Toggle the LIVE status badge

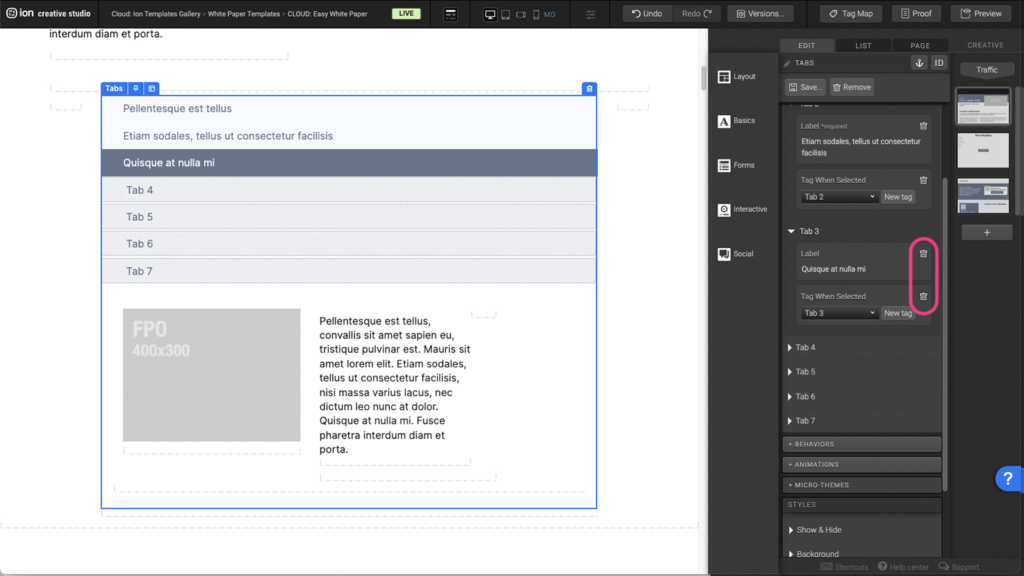tap(406, 14)
